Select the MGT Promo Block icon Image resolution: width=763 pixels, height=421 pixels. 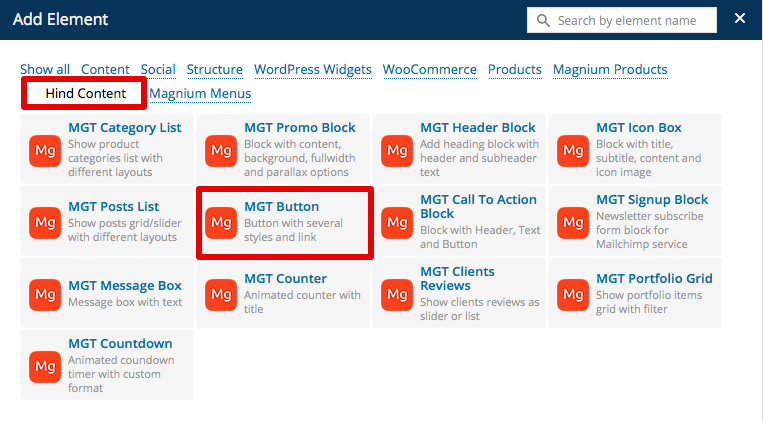point(221,151)
